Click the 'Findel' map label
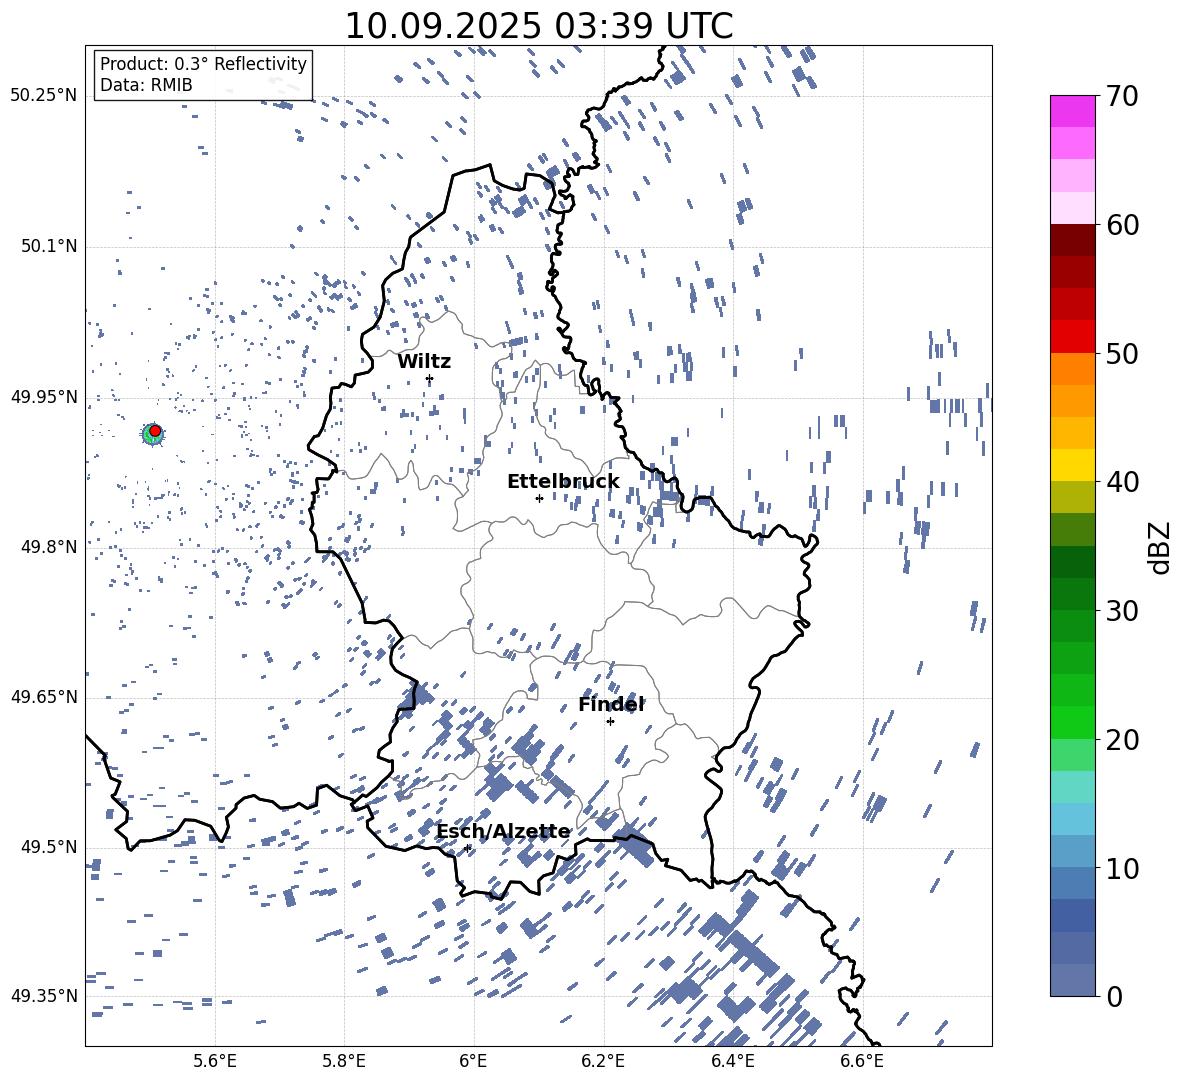This screenshot has width=1184, height=1081. 611,704
